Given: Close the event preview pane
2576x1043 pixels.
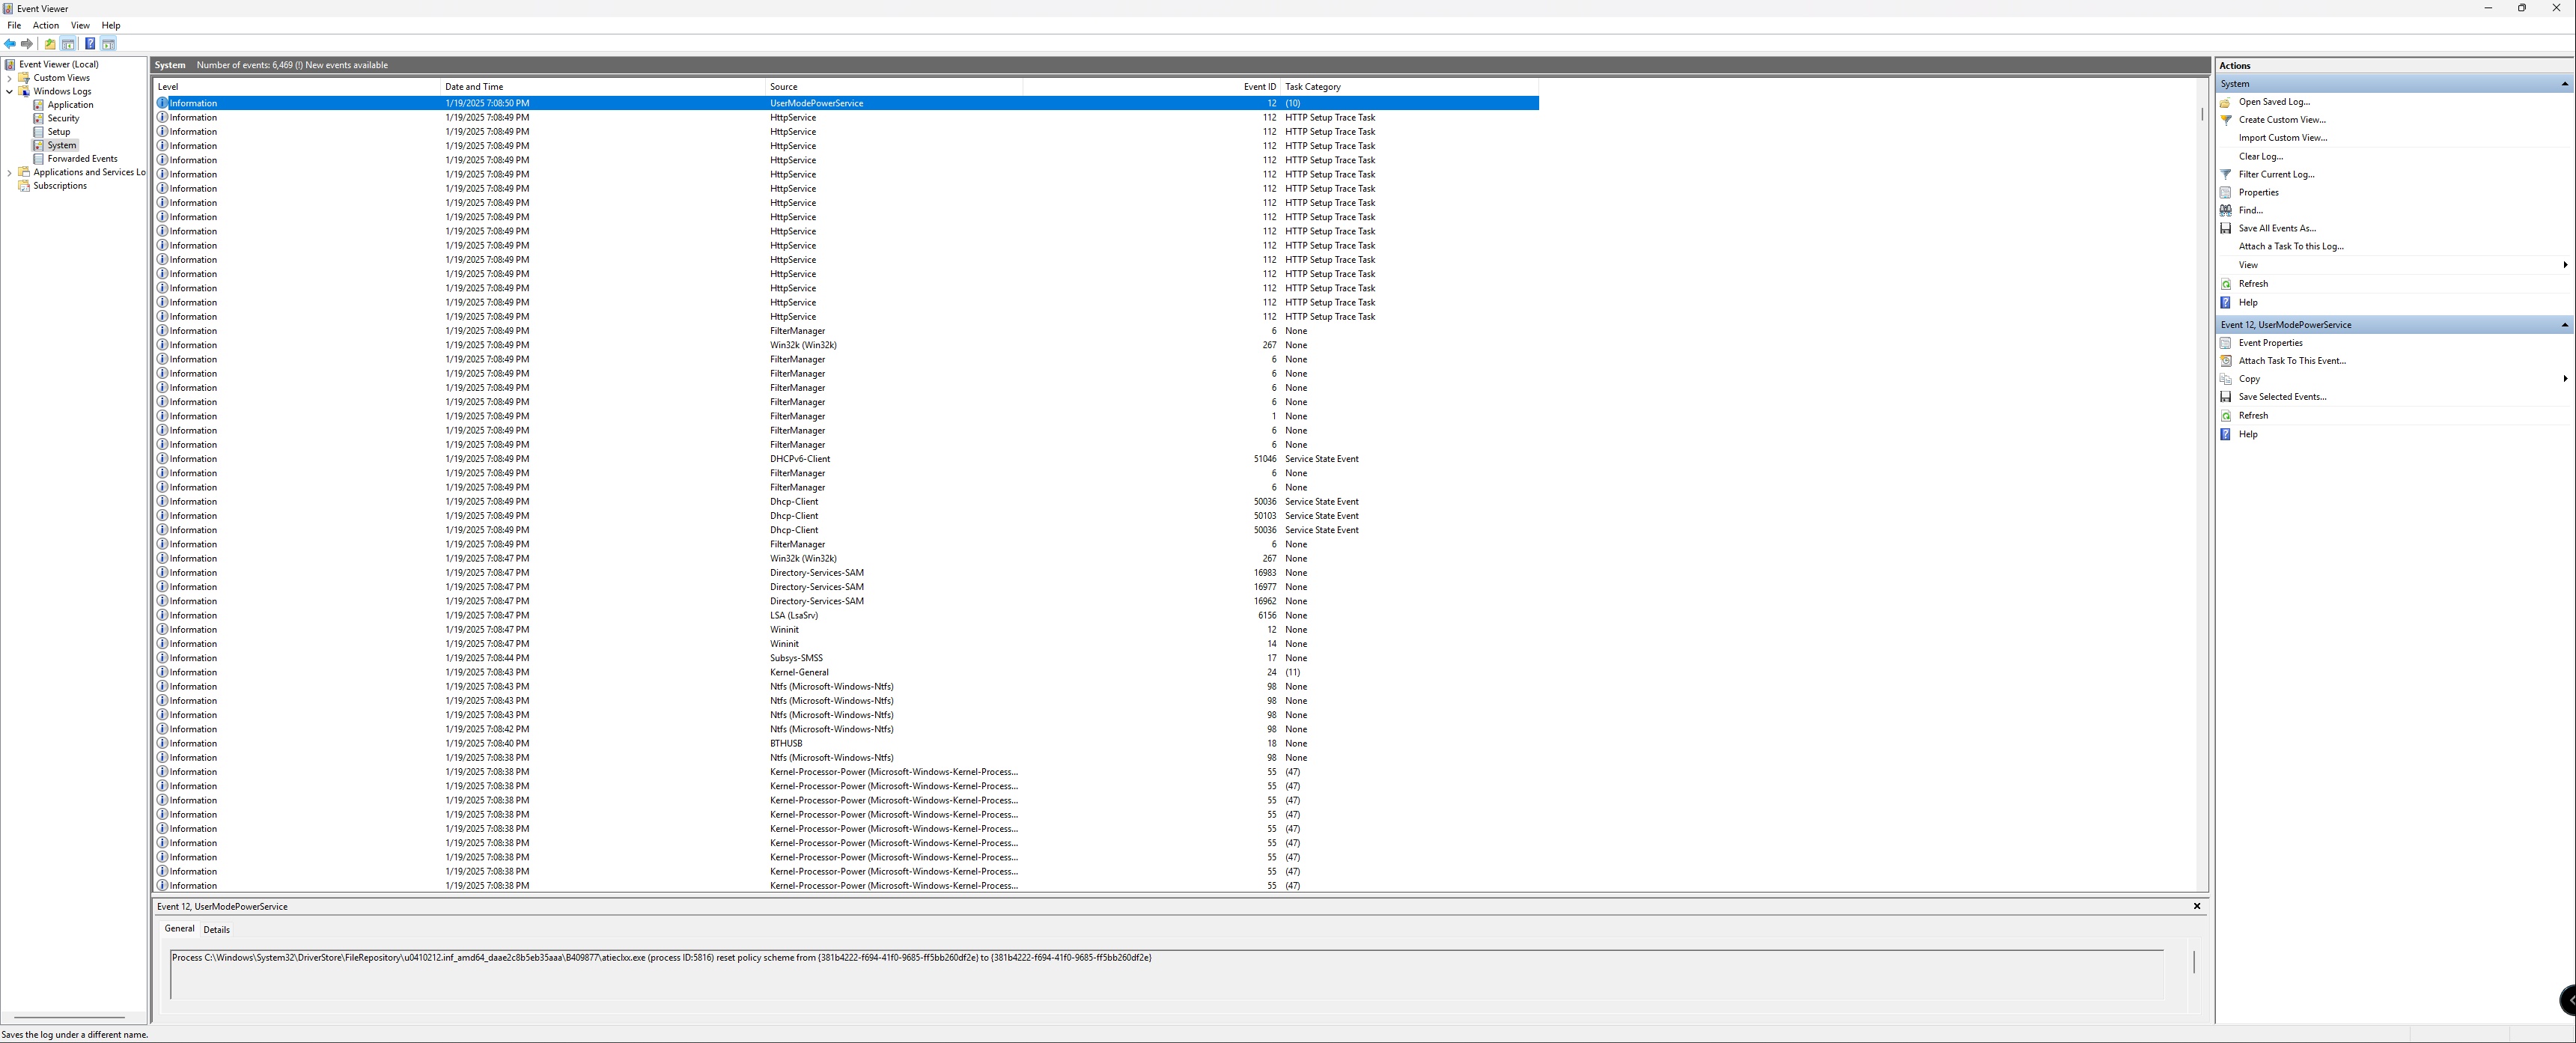Looking at the screenshot, I should pyautogui.click(x=2197, y=906).
